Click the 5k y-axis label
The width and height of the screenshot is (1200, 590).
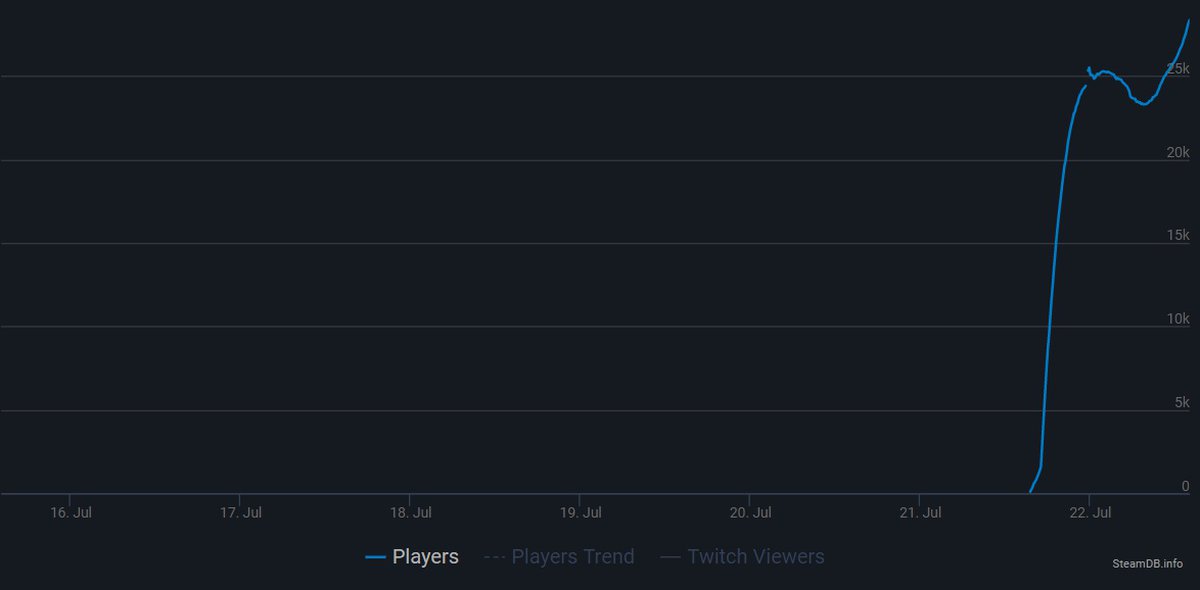click(1180, 403)
